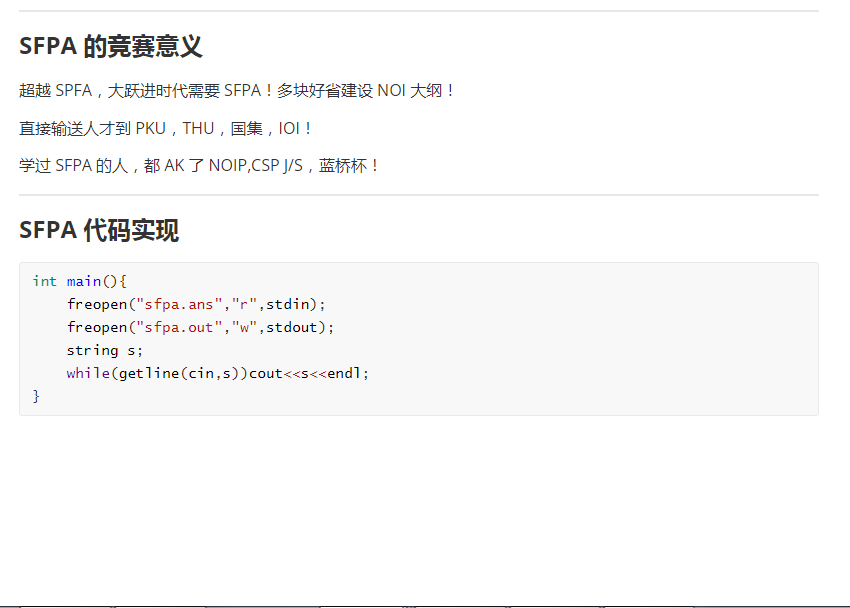Viewport: 850px width, 608px height.
Task: Click the closing brace of main
Action: 36,396
